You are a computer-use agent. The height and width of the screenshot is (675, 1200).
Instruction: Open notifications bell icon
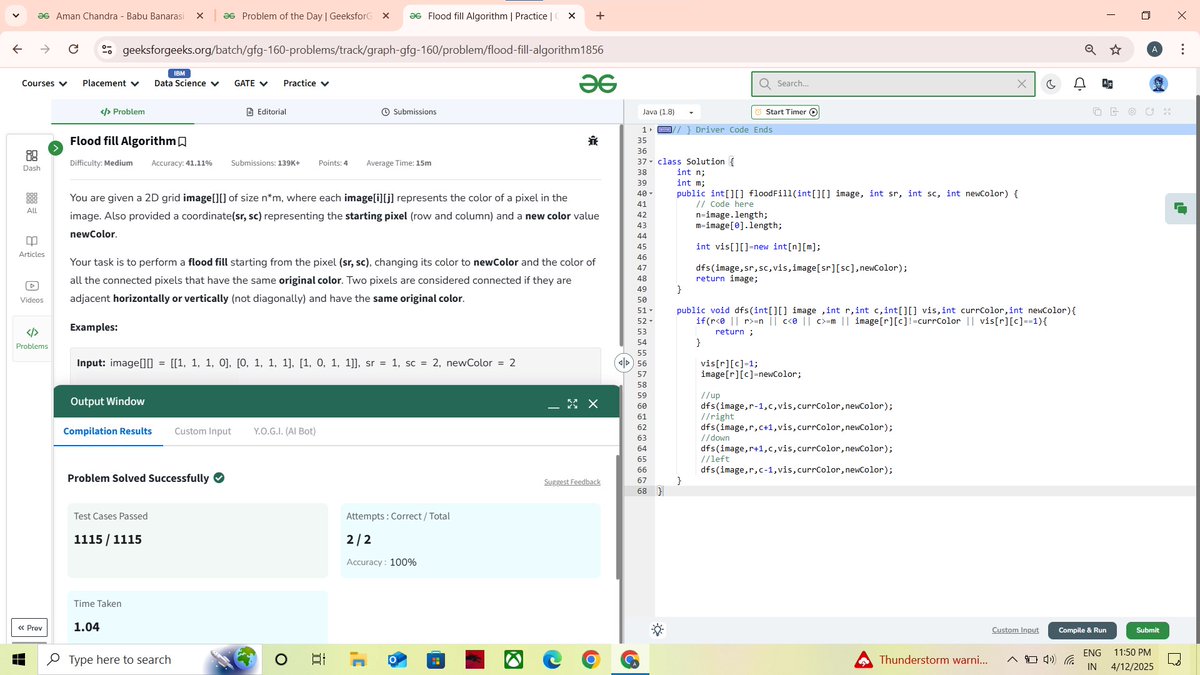[1081, 84]
